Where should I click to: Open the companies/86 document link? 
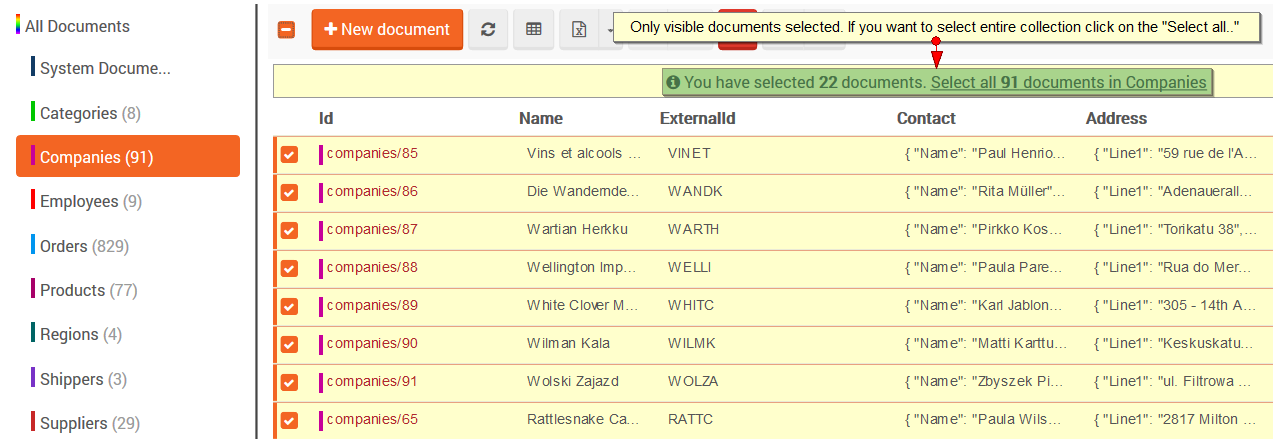372,191
